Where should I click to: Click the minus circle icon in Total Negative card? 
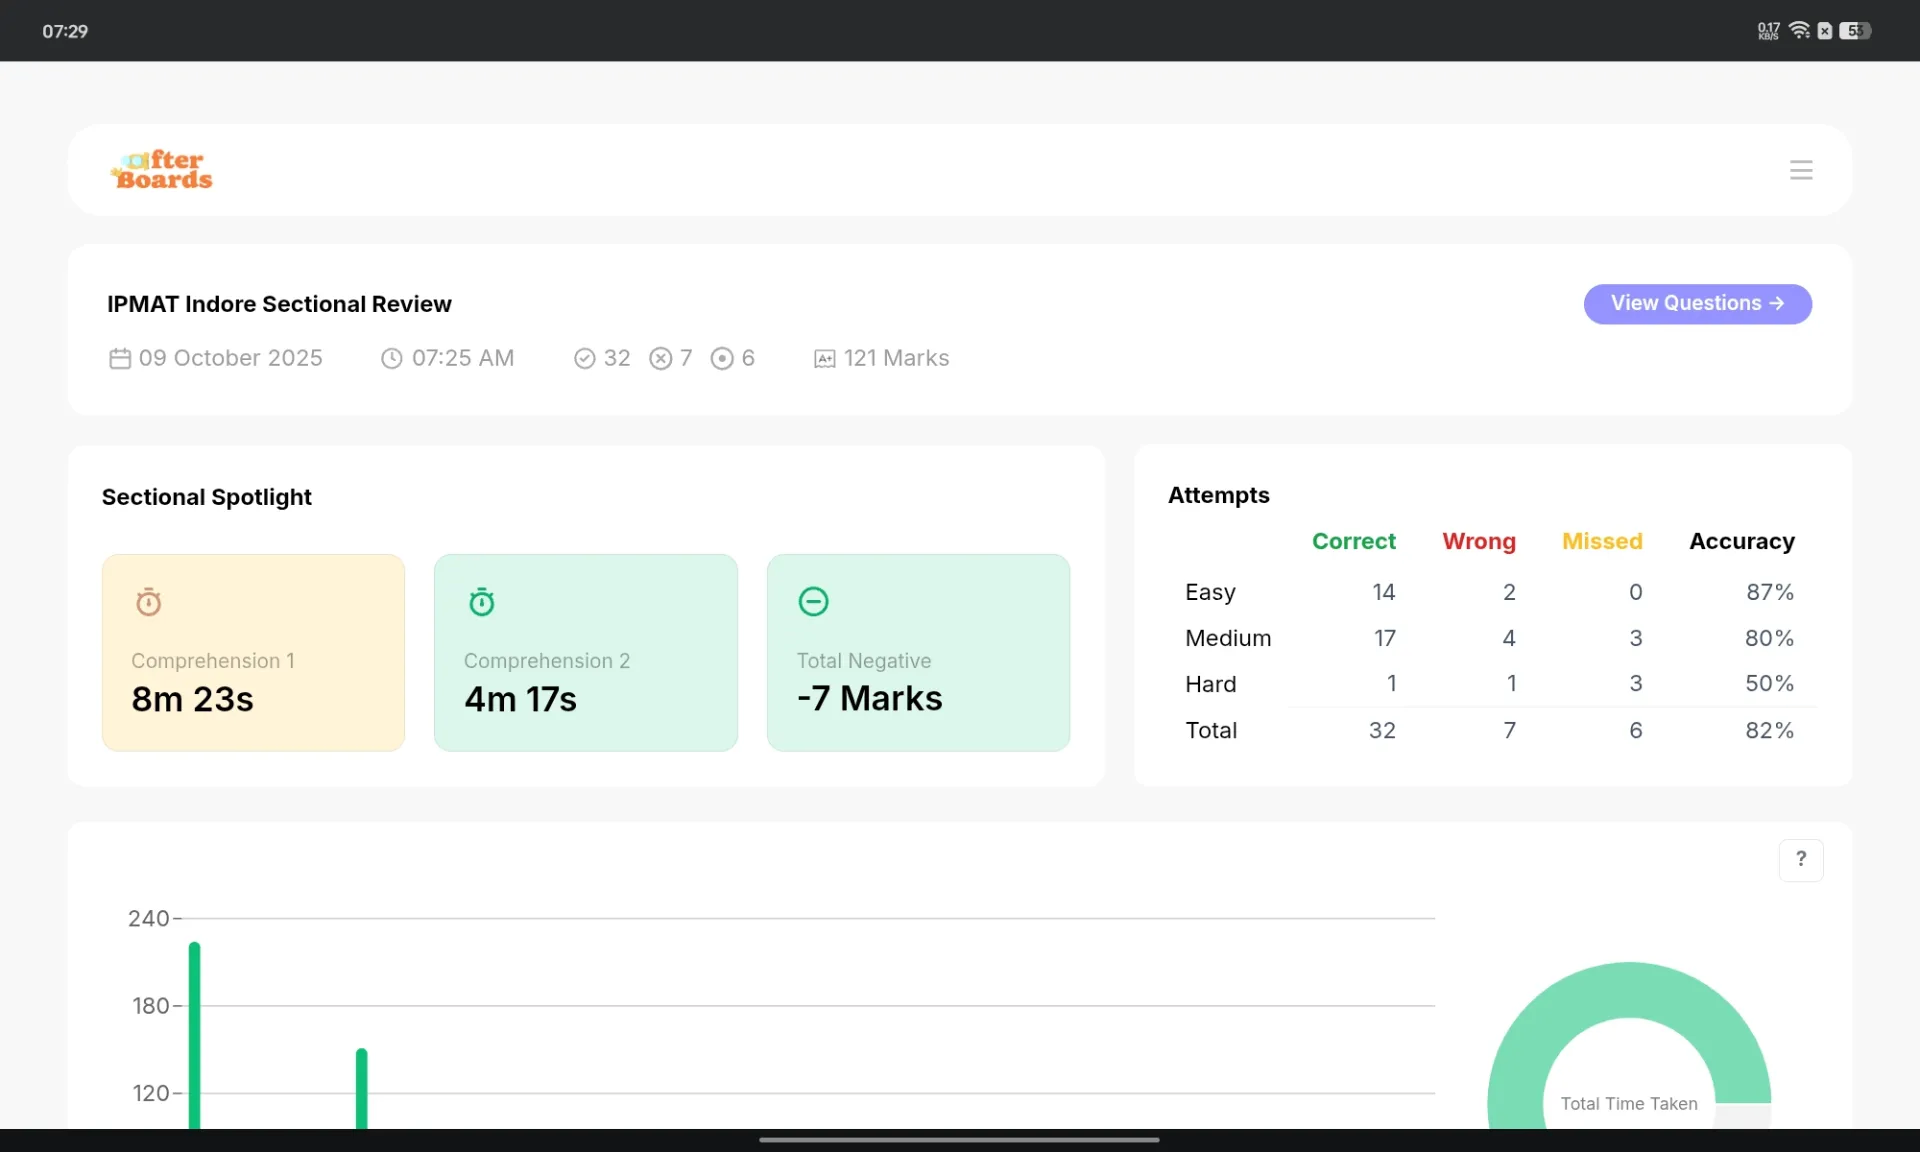[813, 601]
